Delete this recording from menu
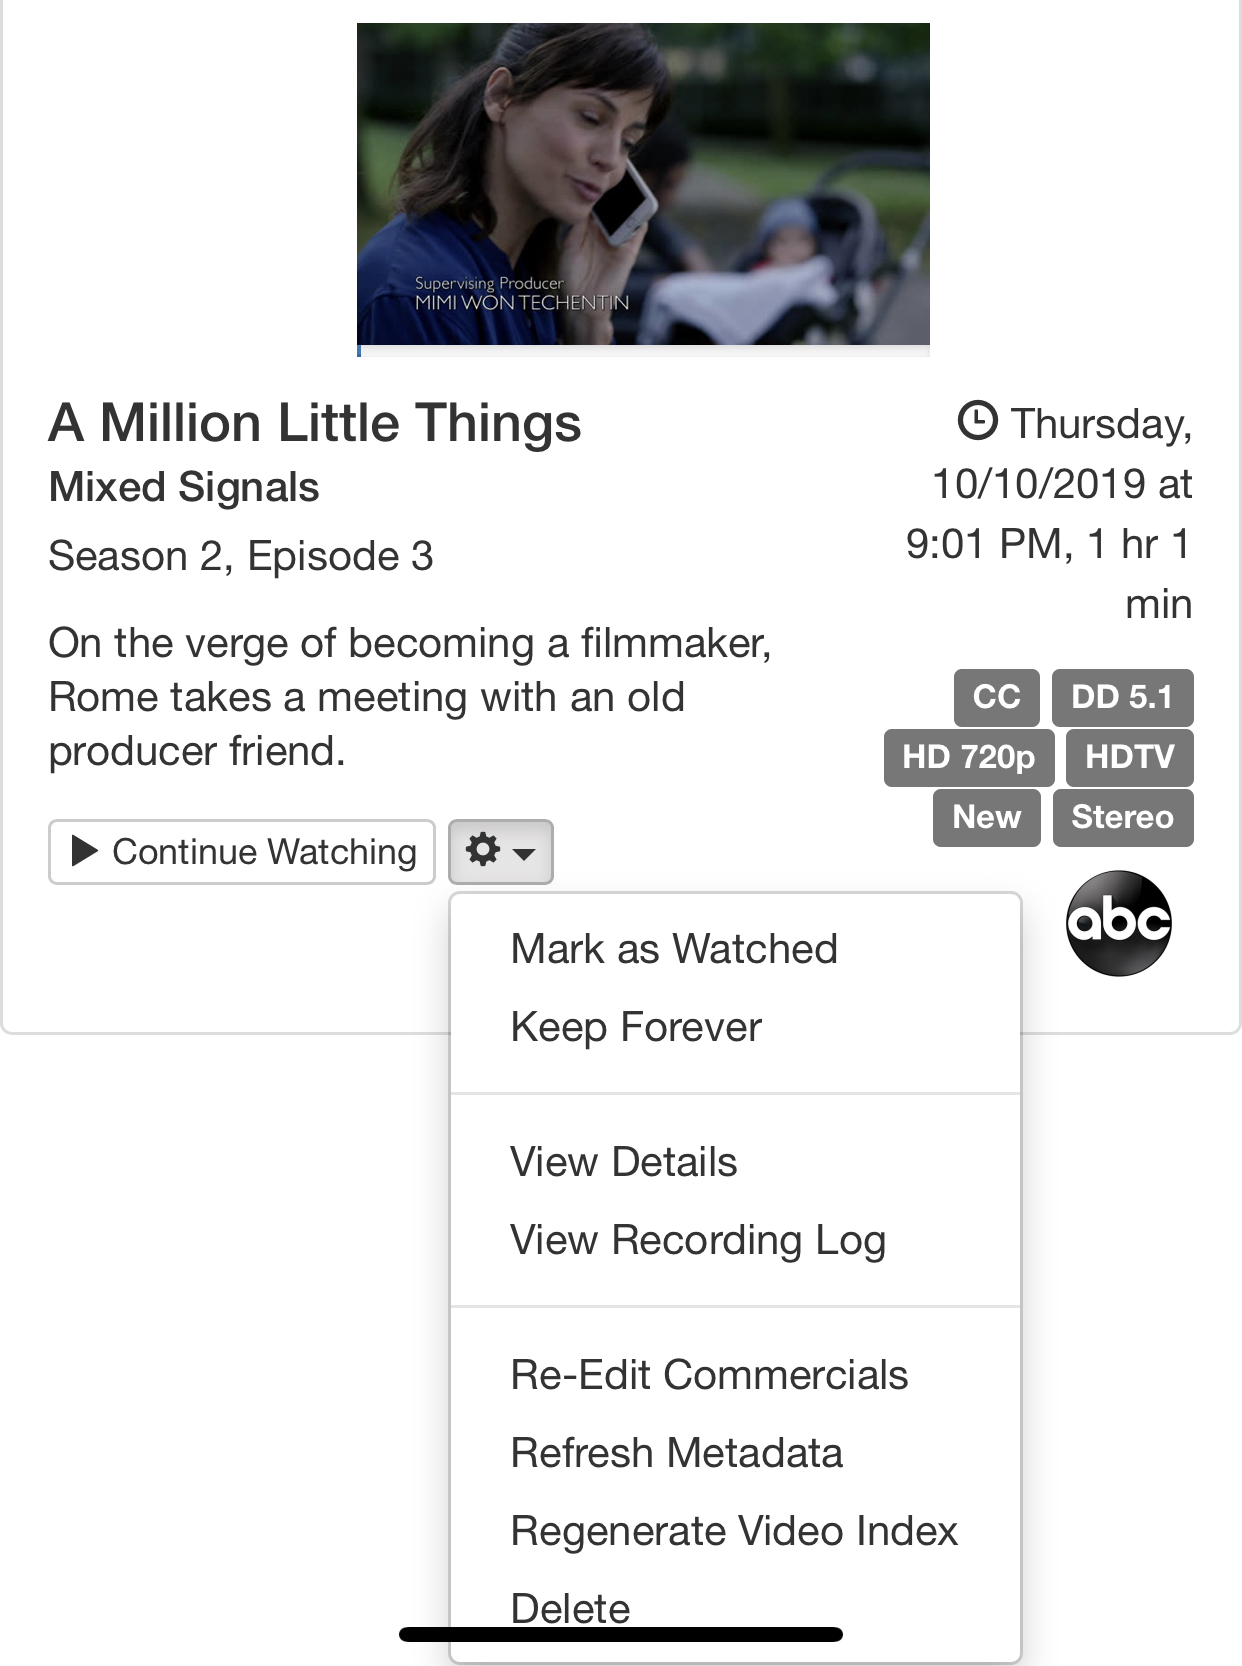This screenshot has width=1242, height=1666. point(570,1605)
